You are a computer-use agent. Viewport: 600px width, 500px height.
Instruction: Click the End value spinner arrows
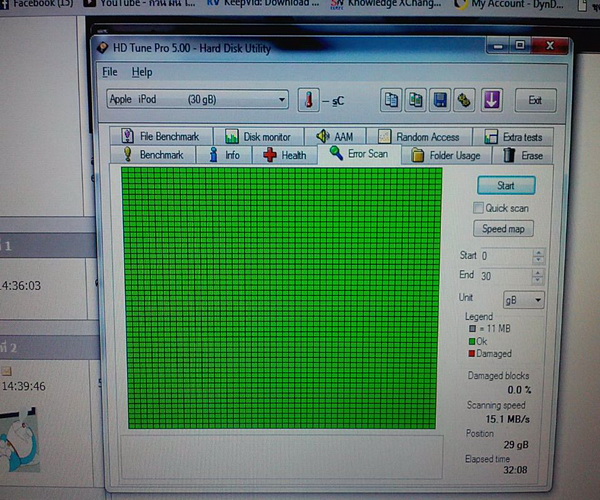539,276
